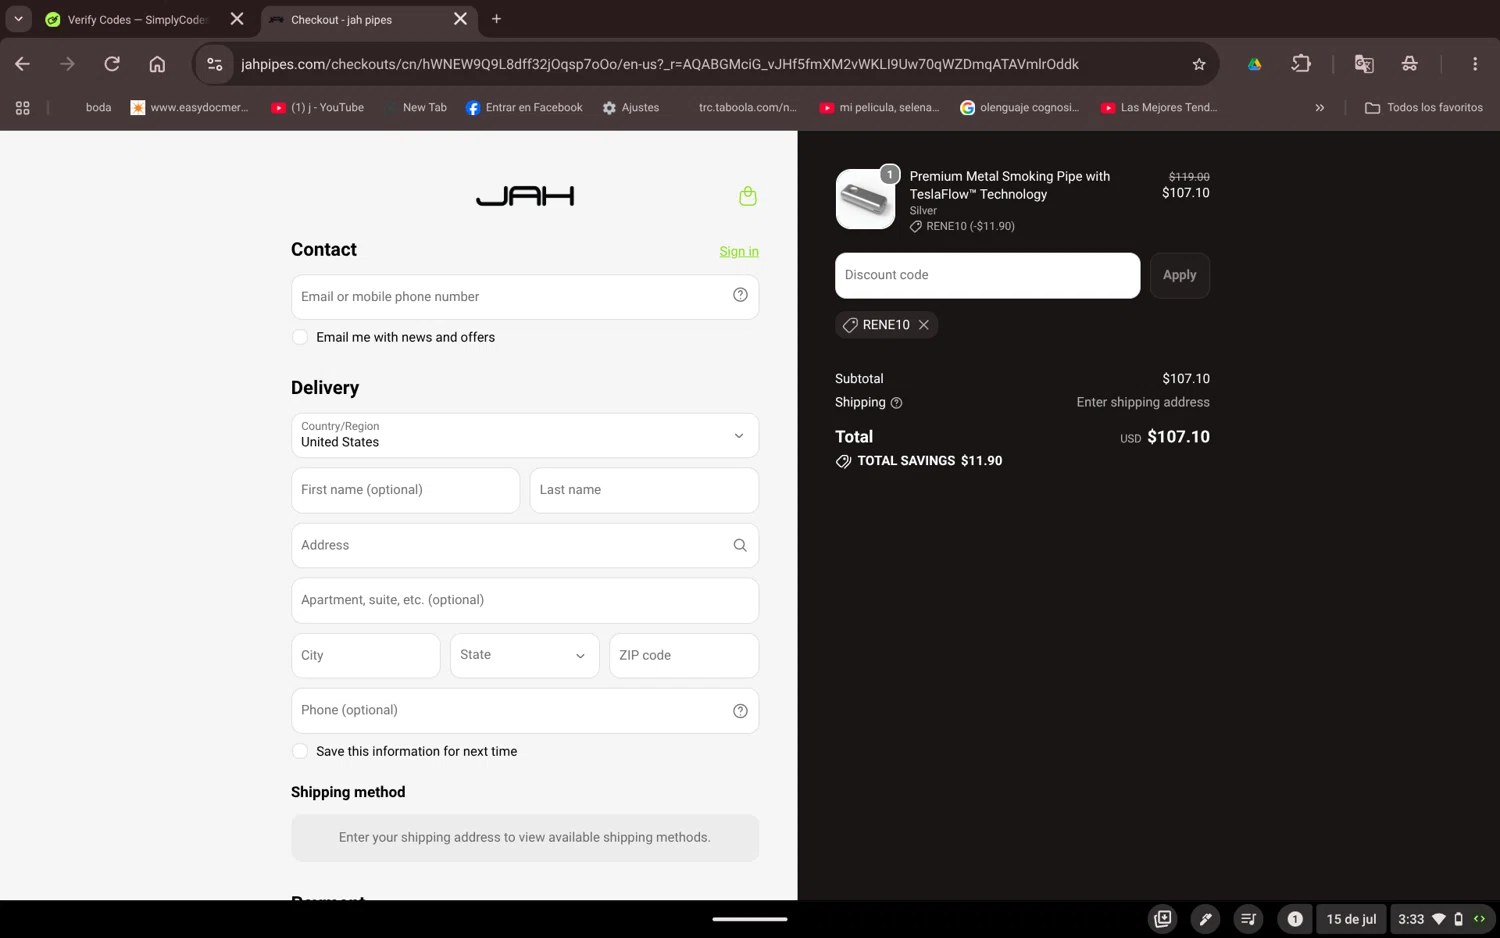The height and width of the screenshot is (938, 1500).
Task: Open the Extensions puzzle icon
Action: click(1301, 64)
